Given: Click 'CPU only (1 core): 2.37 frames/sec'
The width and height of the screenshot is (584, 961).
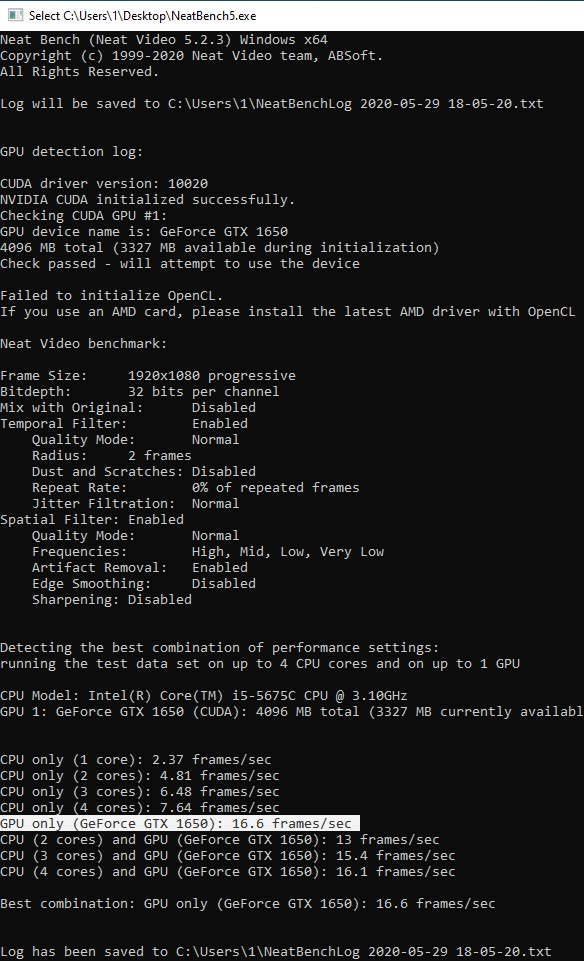Looking at the screenshot, I should point(135,759).
